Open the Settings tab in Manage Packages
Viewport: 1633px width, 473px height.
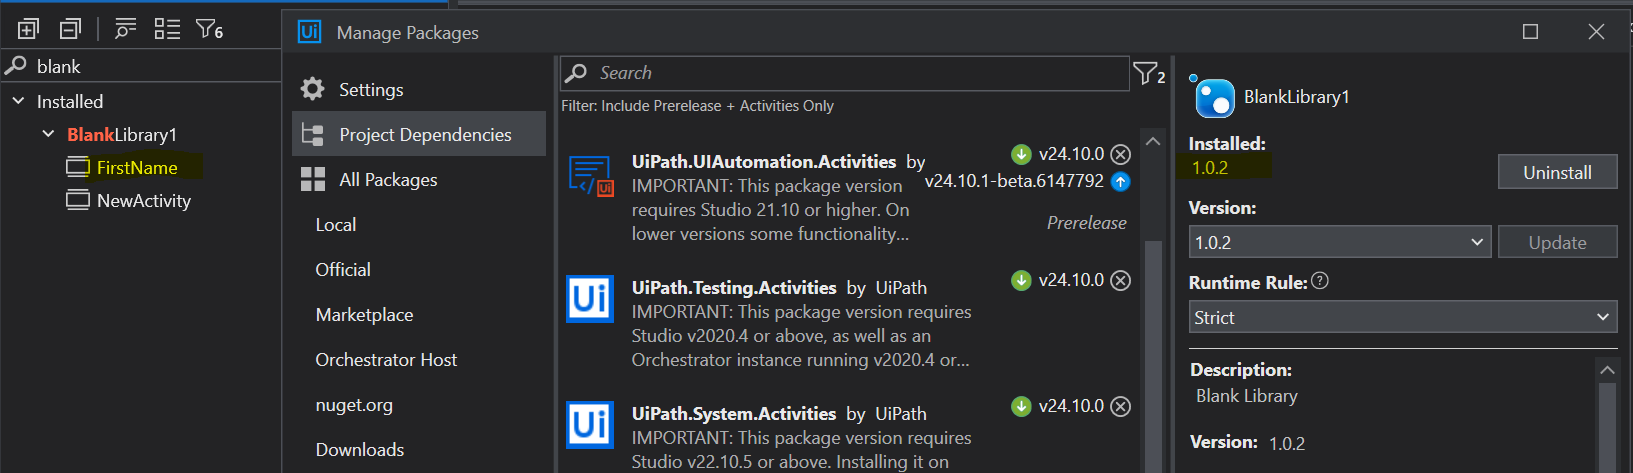[x=370, y=89]
